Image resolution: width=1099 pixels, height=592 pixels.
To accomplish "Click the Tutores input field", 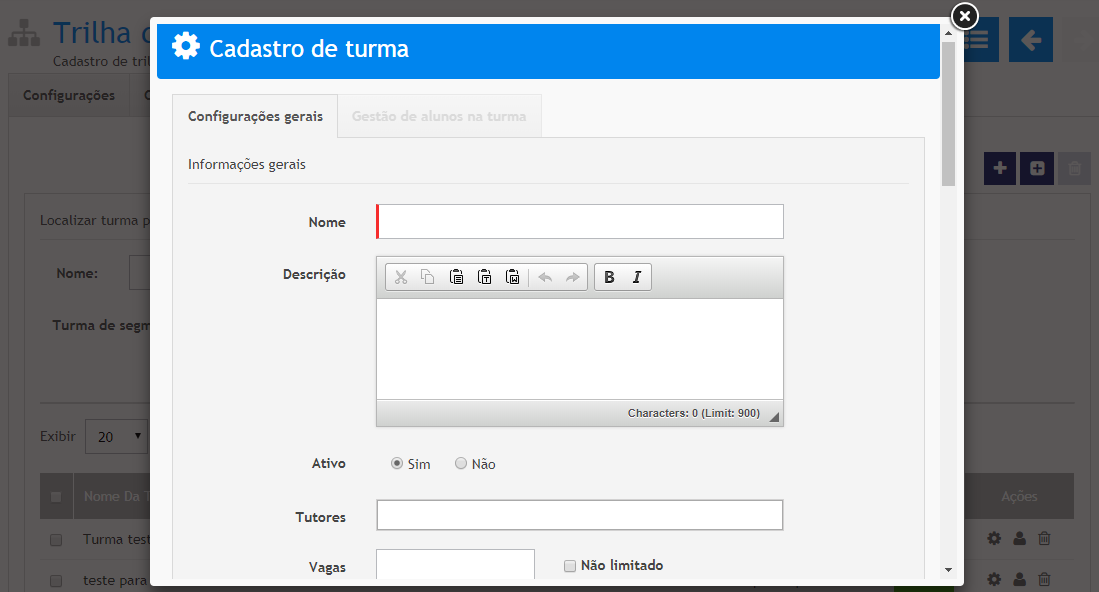I will [579, 515].
